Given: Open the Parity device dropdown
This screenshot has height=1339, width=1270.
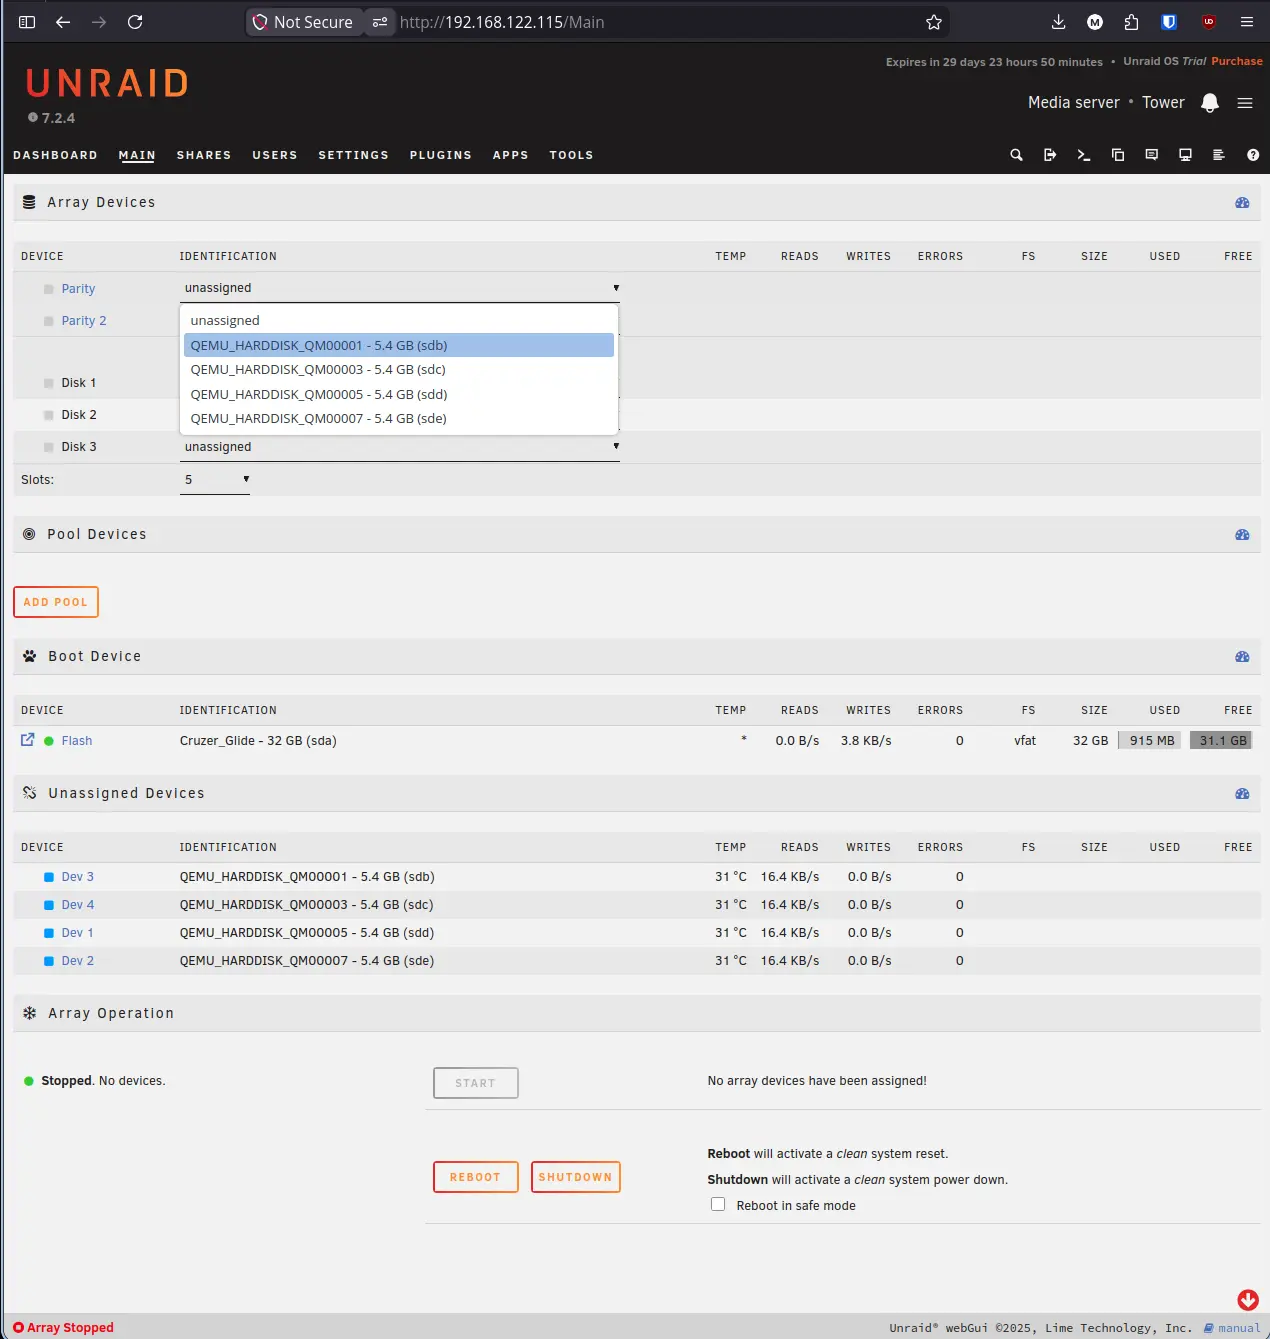Looking at the screenshot, I should tap(400, 288).
